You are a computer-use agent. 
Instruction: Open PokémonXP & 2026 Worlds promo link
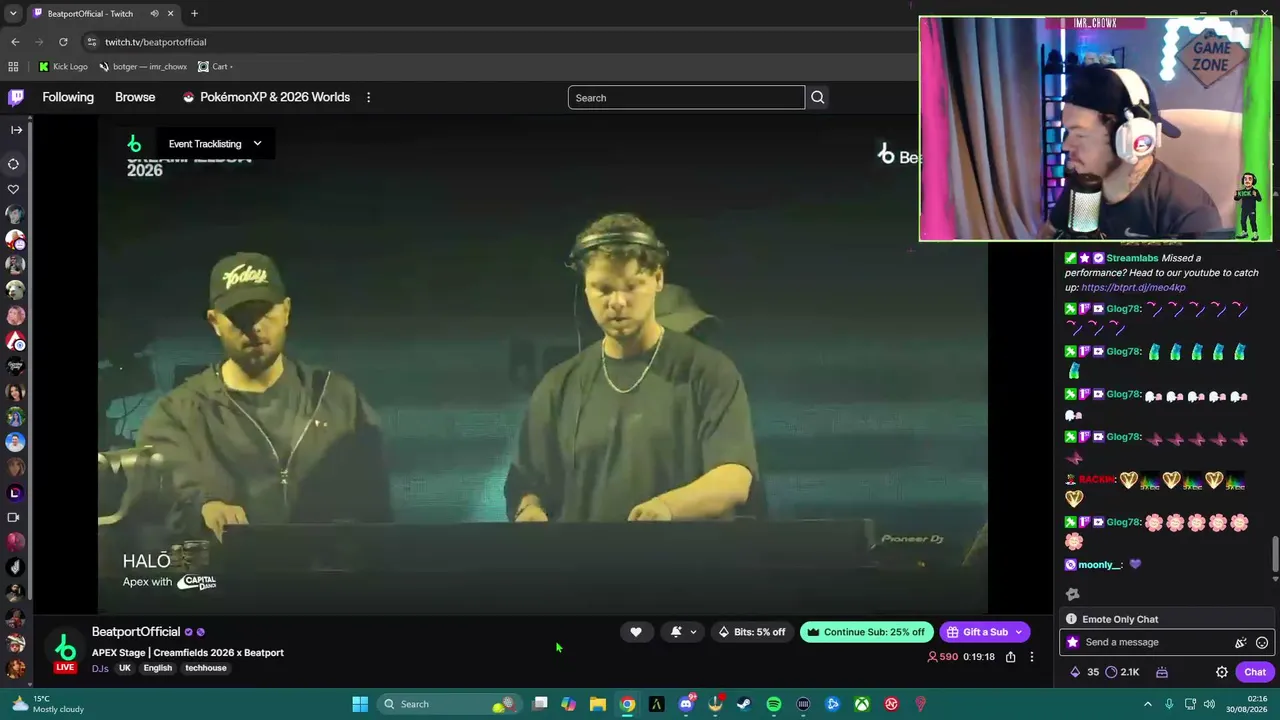tap(266, 97)
